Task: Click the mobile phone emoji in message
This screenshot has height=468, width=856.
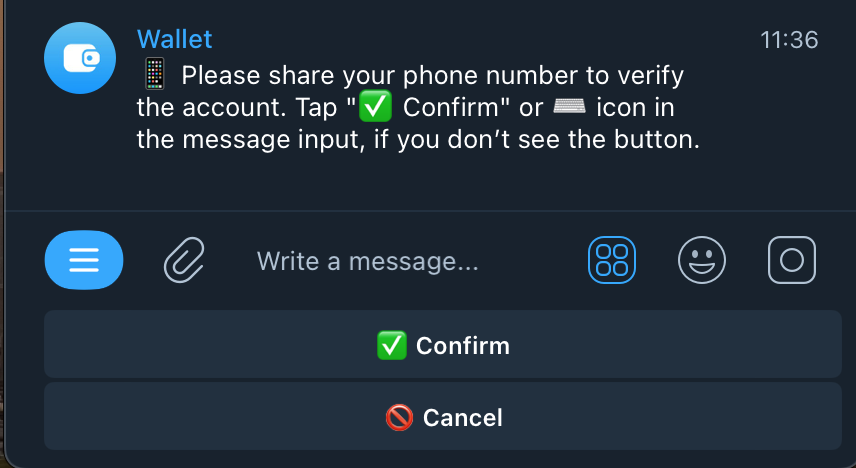Action: [x=154, y=75]
